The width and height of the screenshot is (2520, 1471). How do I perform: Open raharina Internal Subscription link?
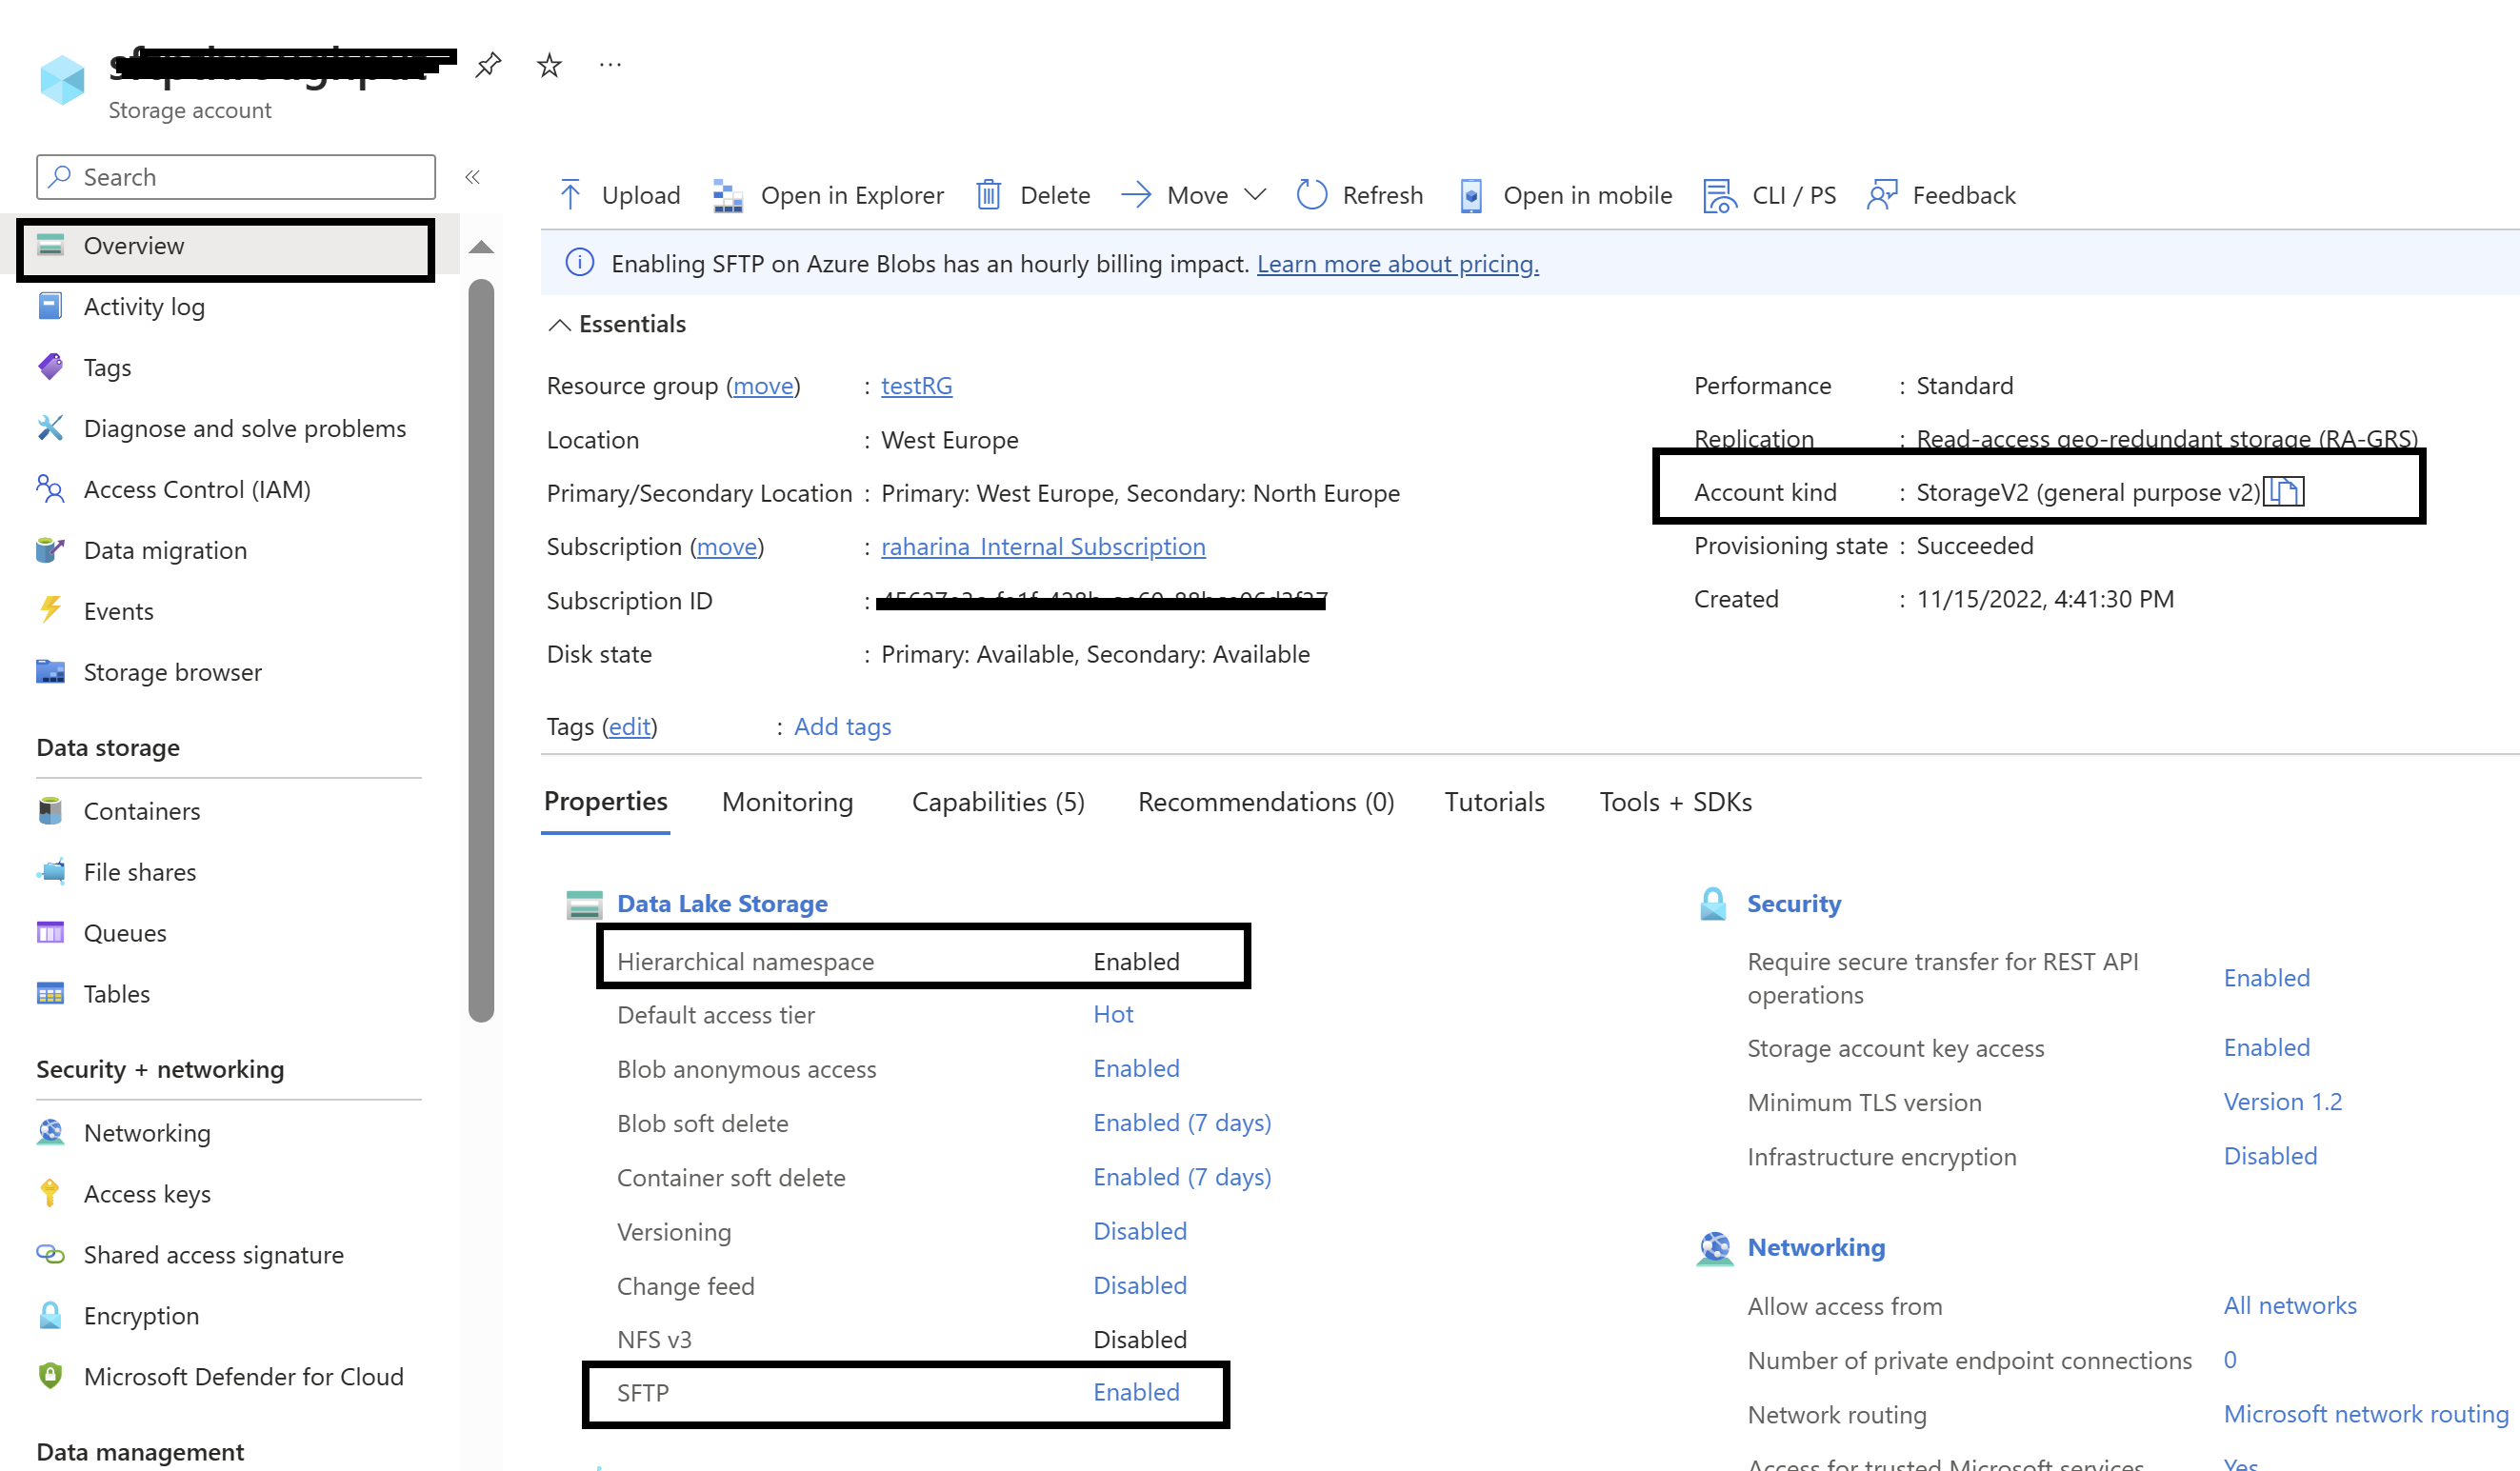[1043, 547]
